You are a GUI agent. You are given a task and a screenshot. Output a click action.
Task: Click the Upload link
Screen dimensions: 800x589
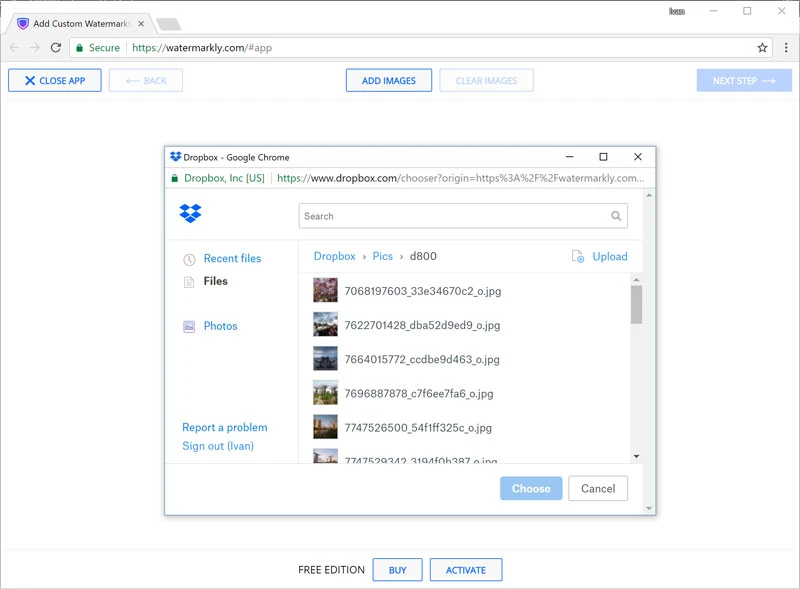click(610, 256)
